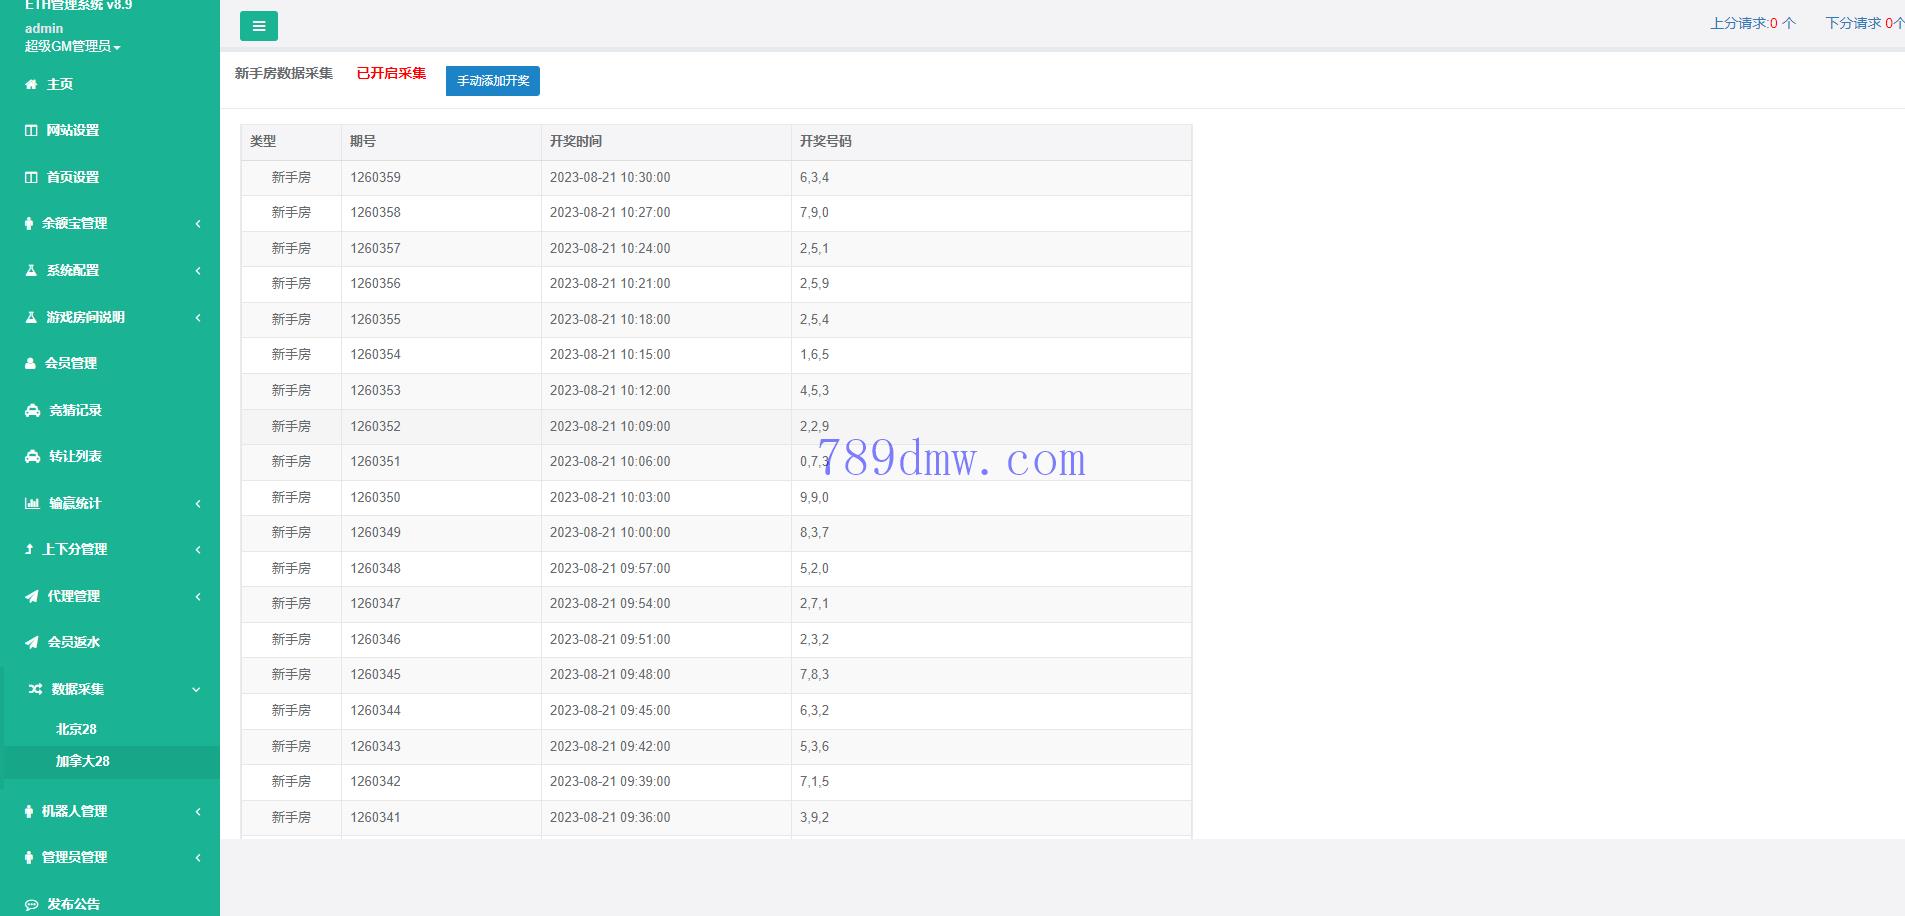1905x916 pixels.
Task: Click the 转让列表 car icon
Action: pyautogui.click(x=32, y=457)
